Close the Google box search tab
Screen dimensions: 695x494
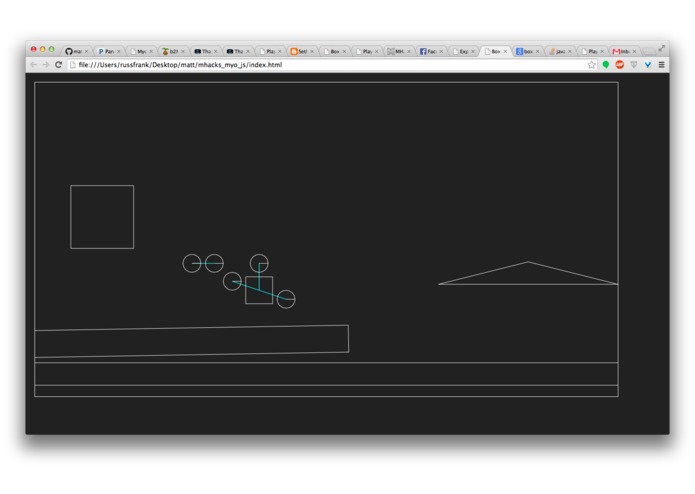538,51
